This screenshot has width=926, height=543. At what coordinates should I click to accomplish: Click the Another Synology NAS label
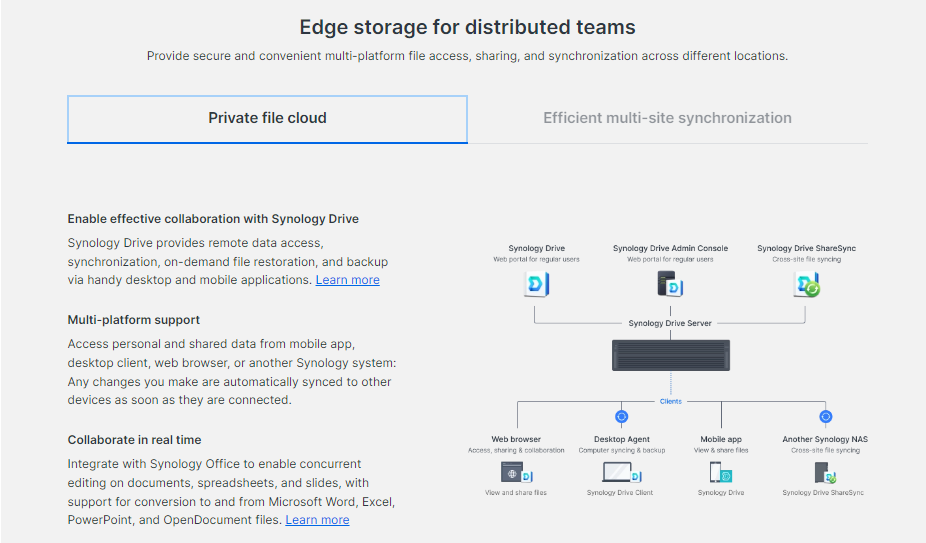coord(825,439)
